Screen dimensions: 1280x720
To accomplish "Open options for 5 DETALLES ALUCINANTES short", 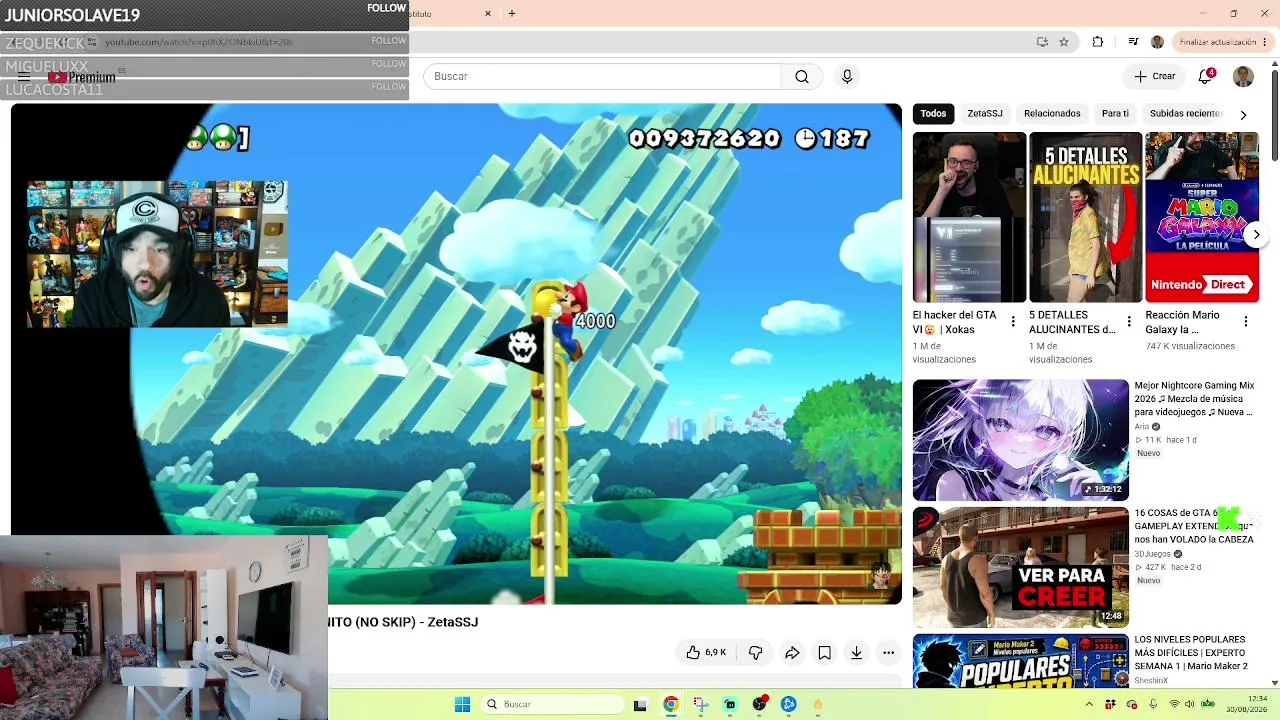I will point(1129,322).
